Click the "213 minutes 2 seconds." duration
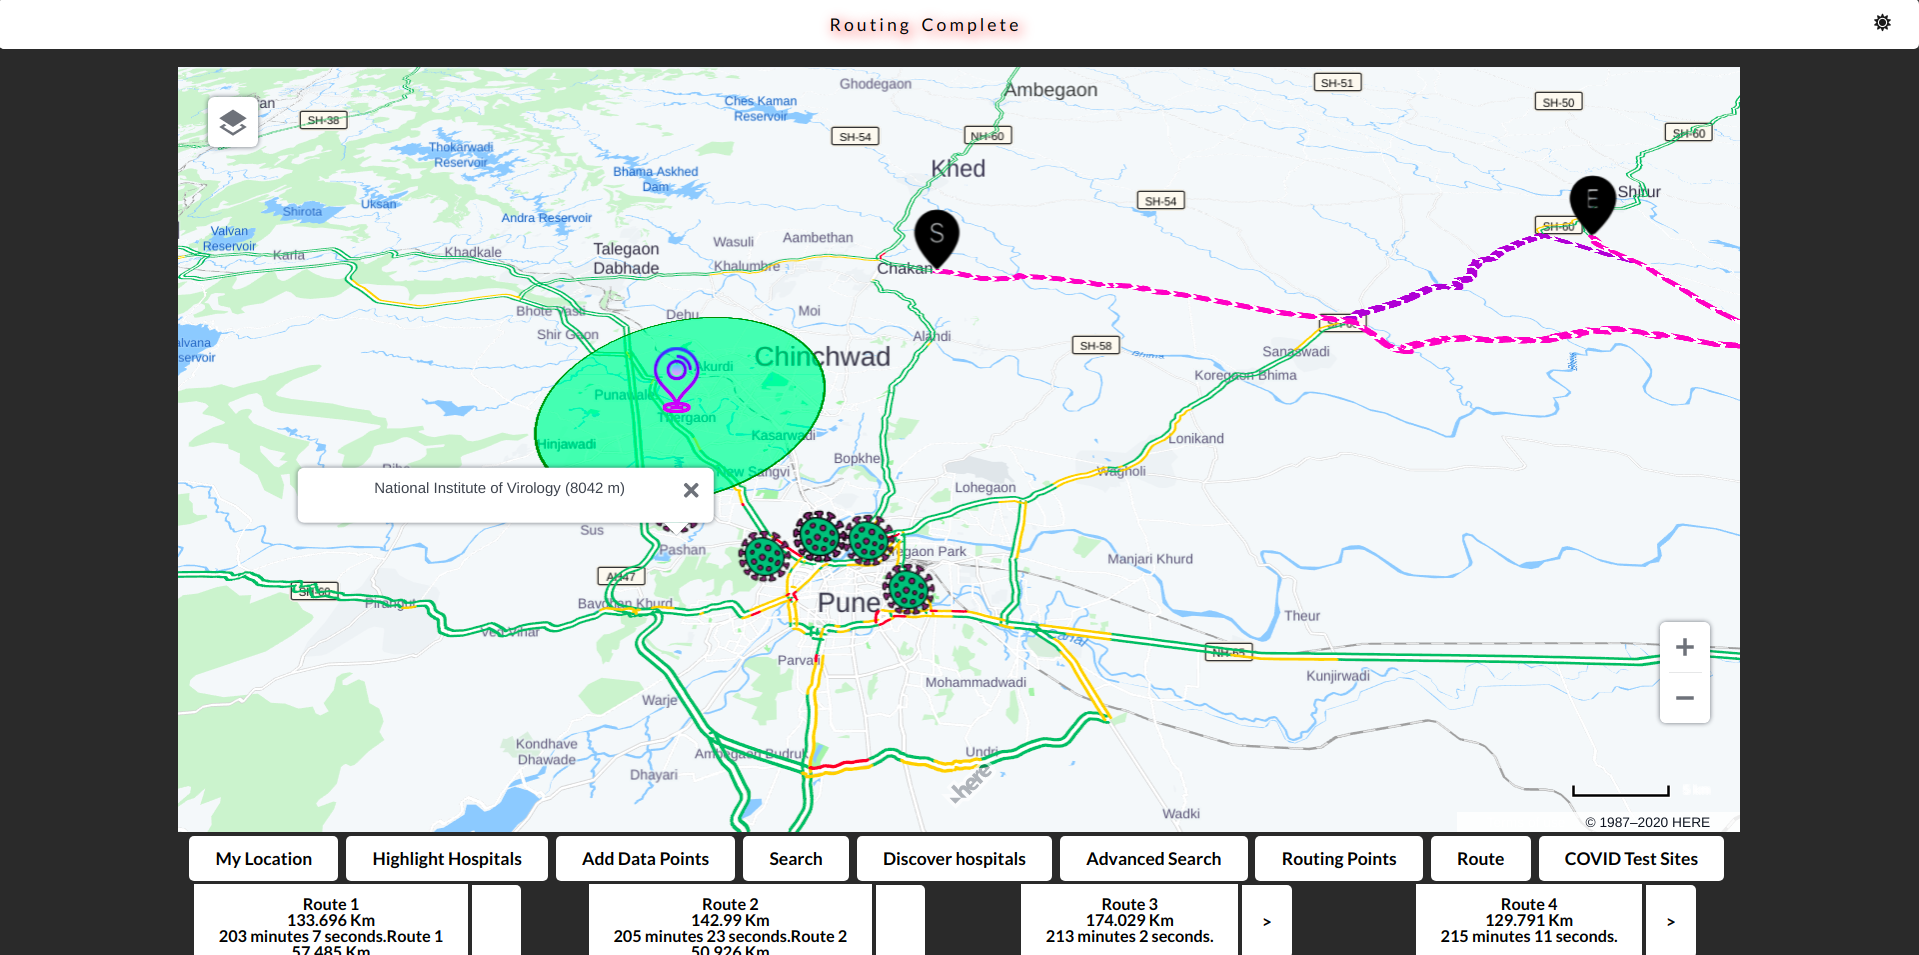Image resolution: width=1919 pixels, height=955 pixels. 1129,937
